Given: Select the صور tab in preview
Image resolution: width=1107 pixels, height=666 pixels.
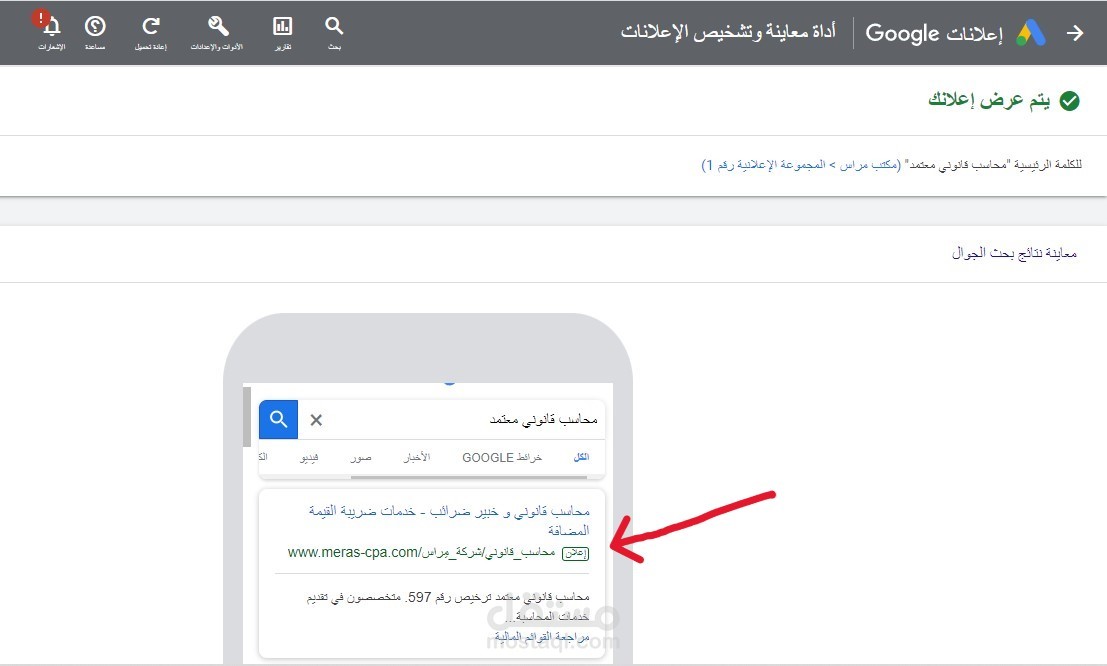Looking at the screenshot, I should pyautogui.click(x=361, y=458).
